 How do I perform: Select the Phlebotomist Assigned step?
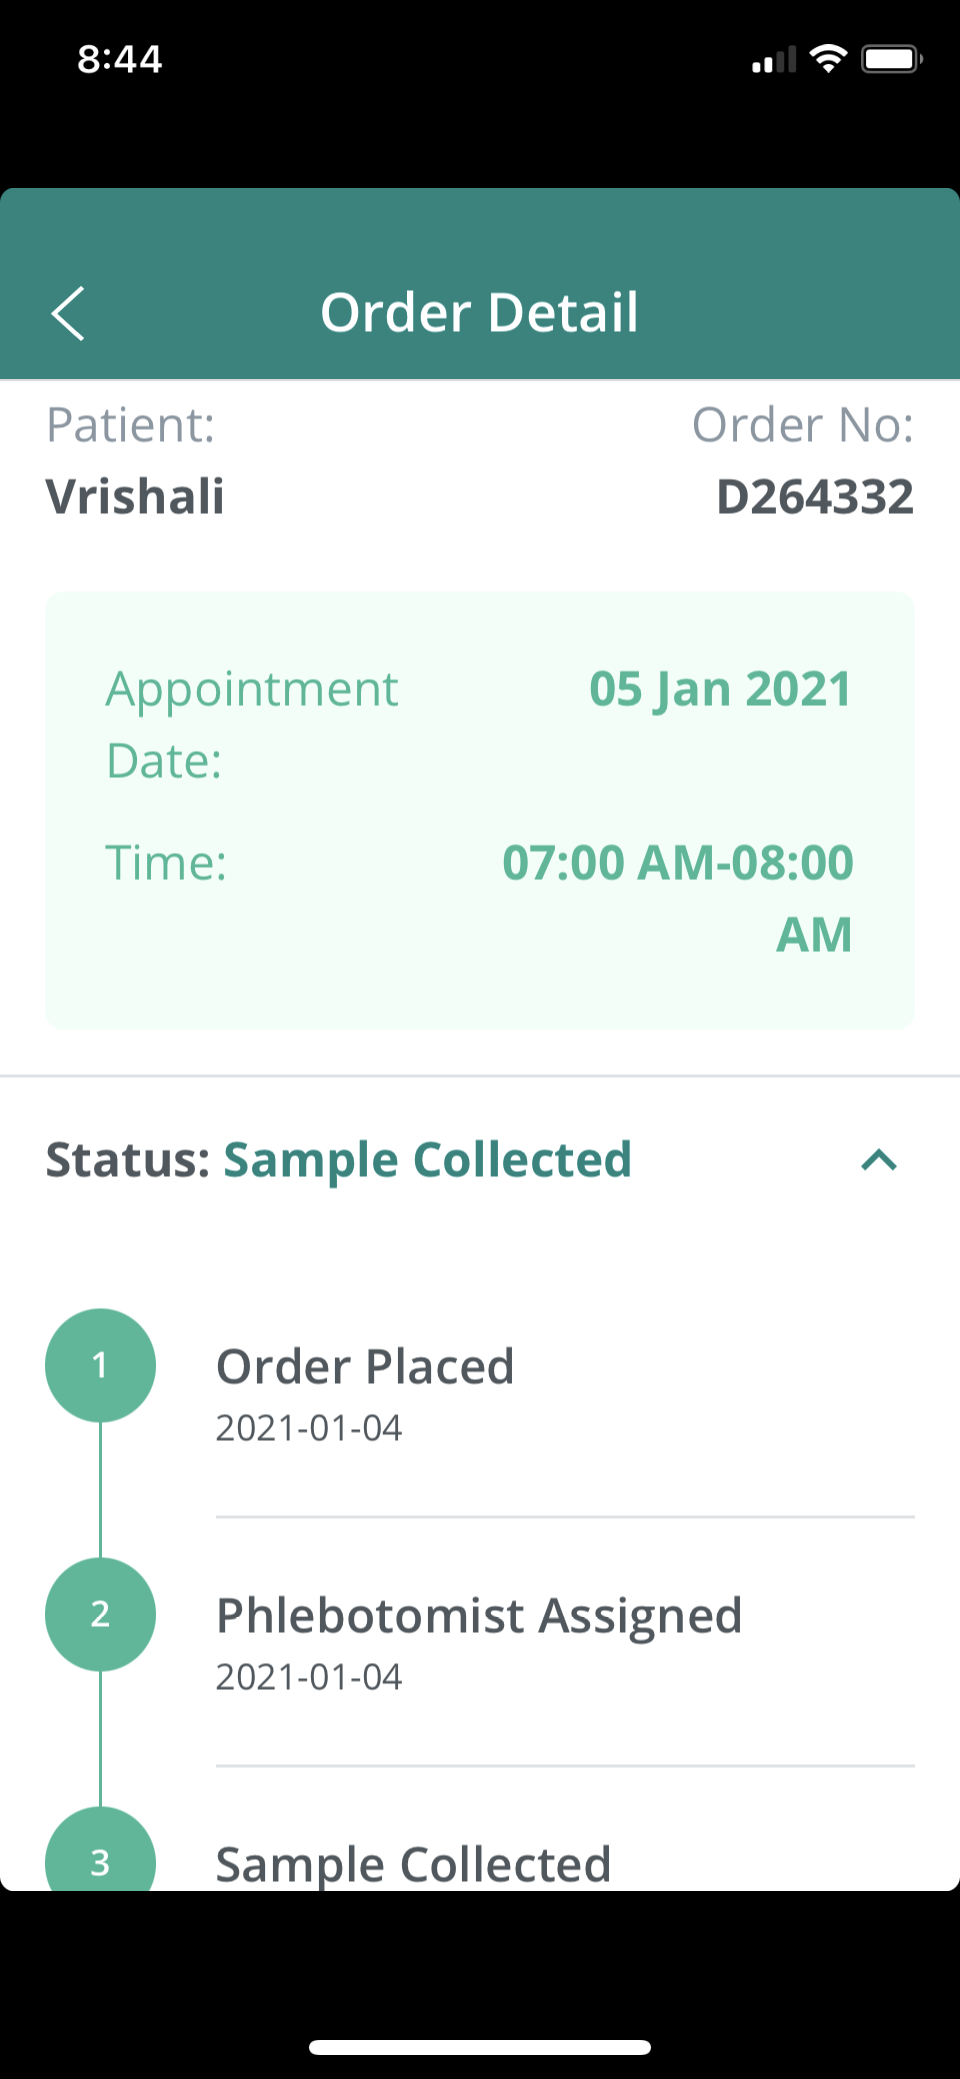479,1616
